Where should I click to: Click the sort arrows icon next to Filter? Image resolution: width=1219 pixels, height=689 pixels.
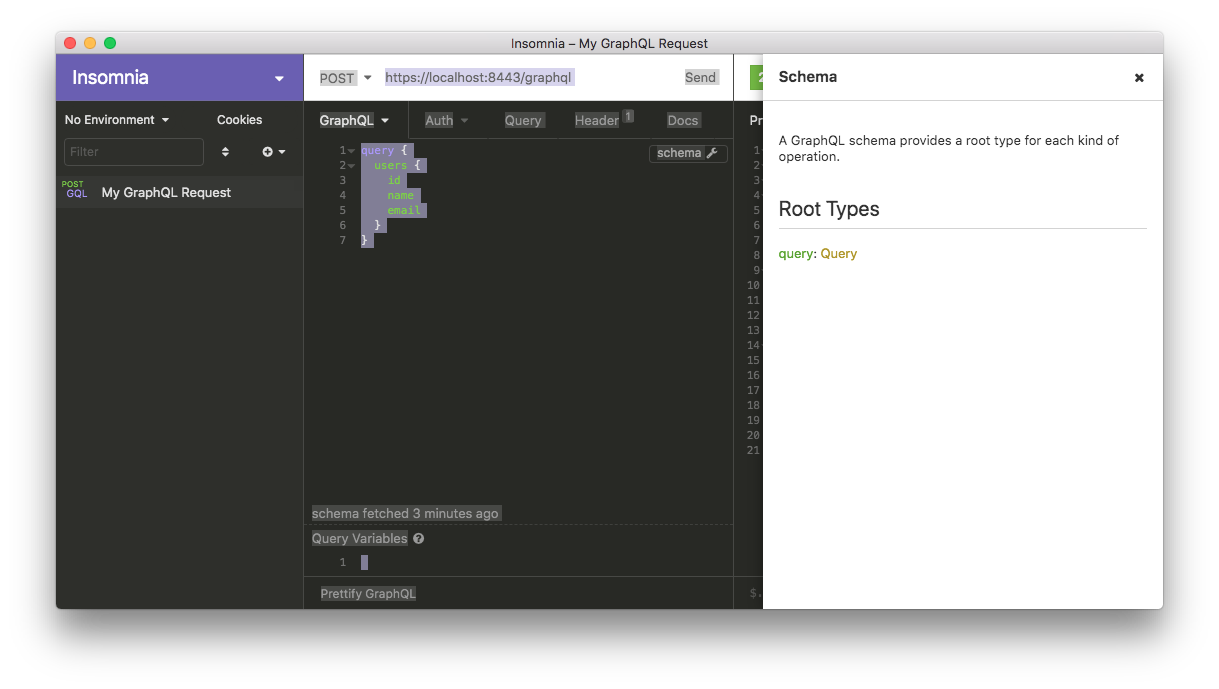pos(225,152)
